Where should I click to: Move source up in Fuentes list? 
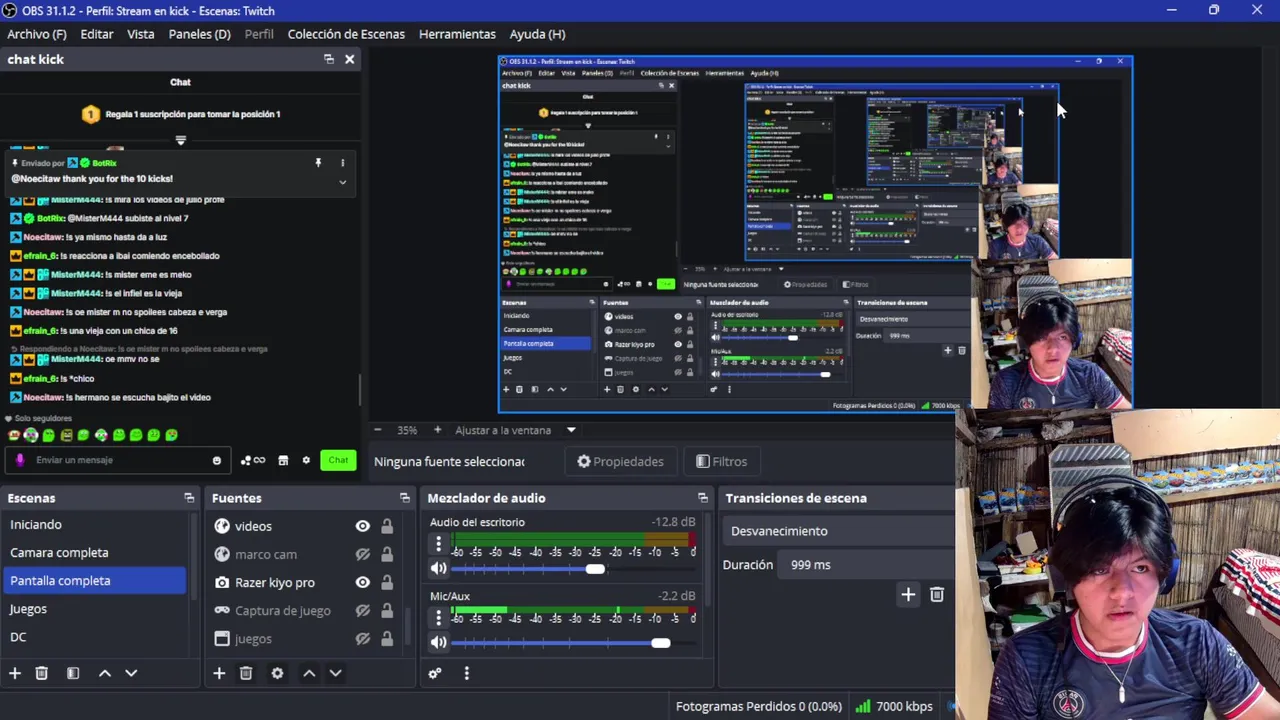click(x=309, y=673)
